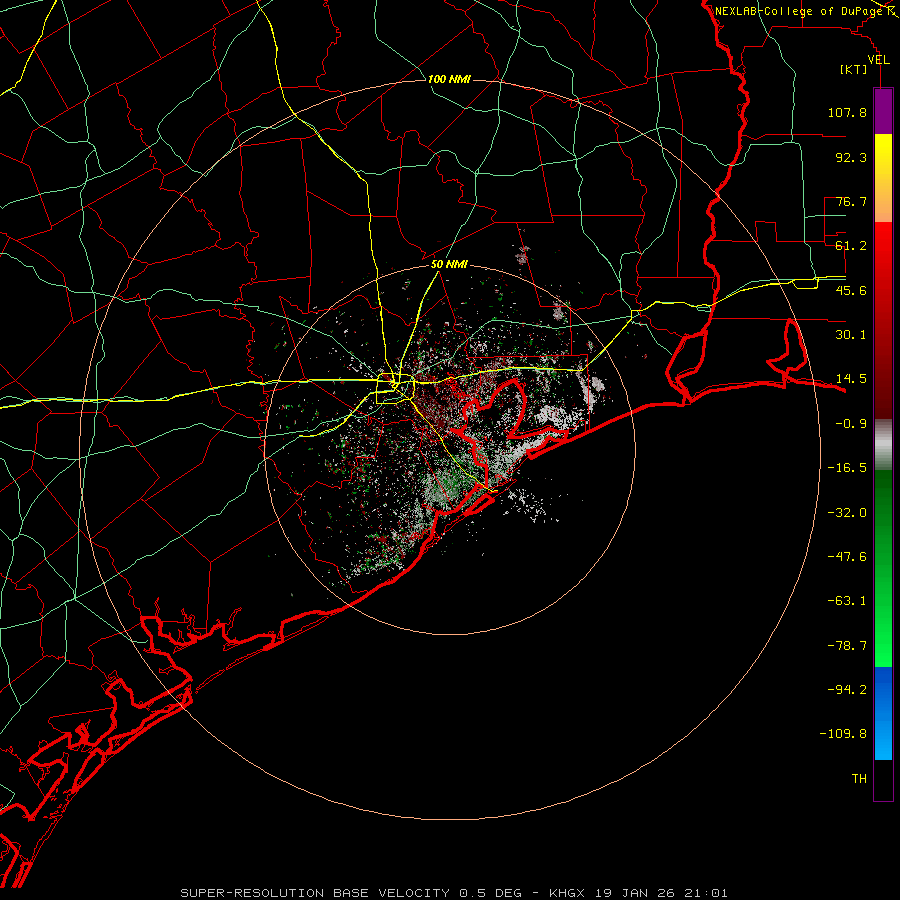Select the dark green band near -32.0
This screenshot has height=900, width=900.
[883, 512]
